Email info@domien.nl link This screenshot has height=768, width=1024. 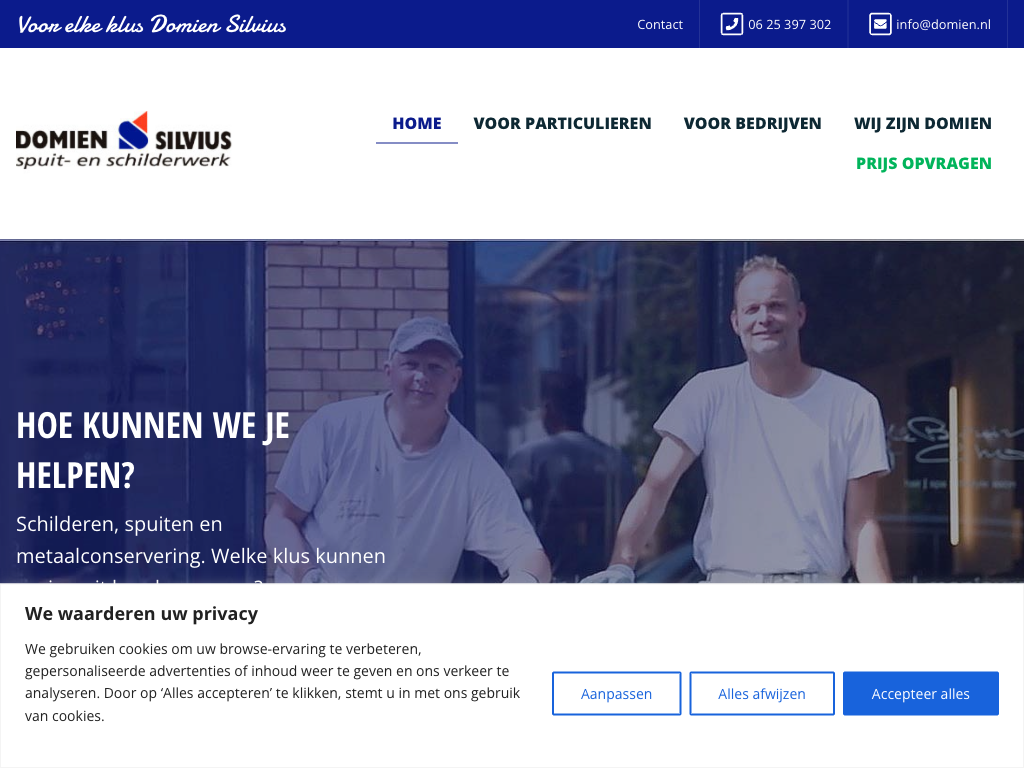pos(943,24)
